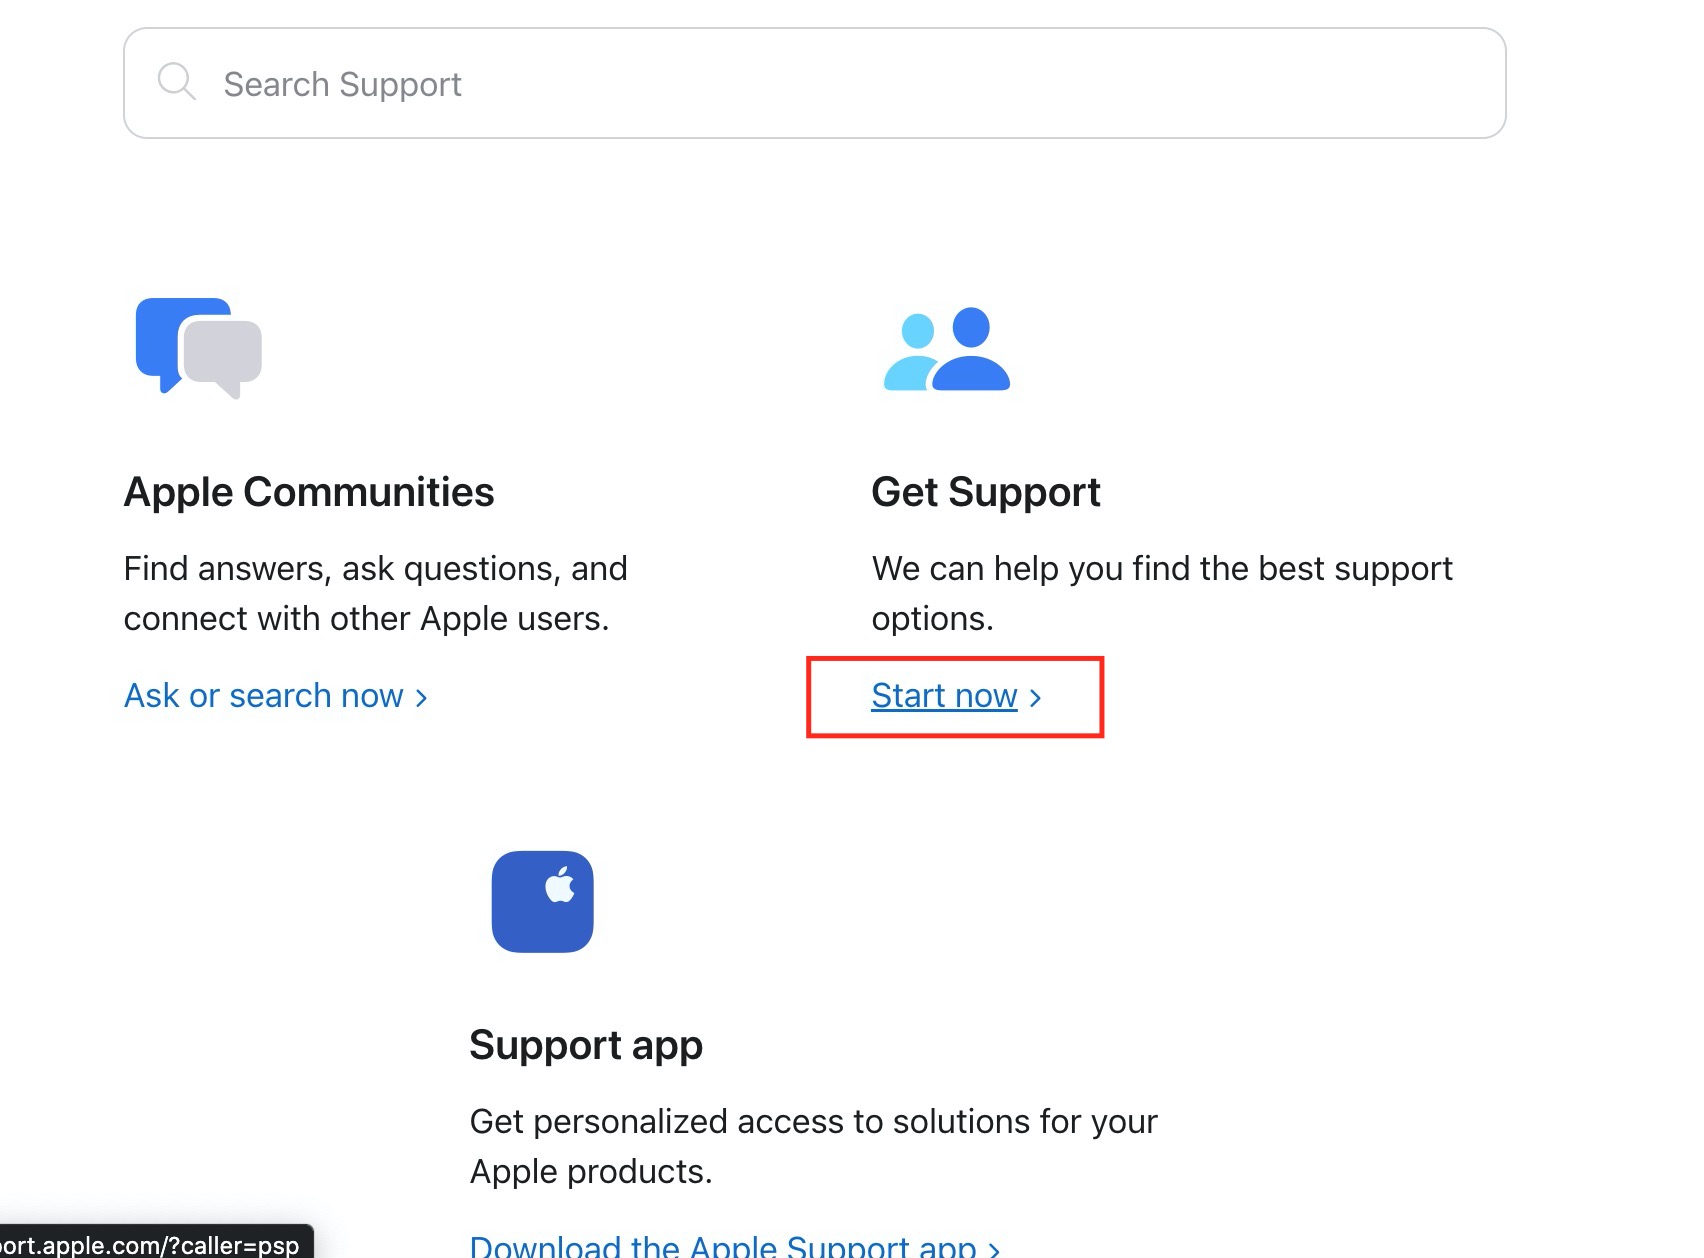Click the Get Support people icon
Image resolution: width=1704 pixels, height=1258 pixels.
947,349
